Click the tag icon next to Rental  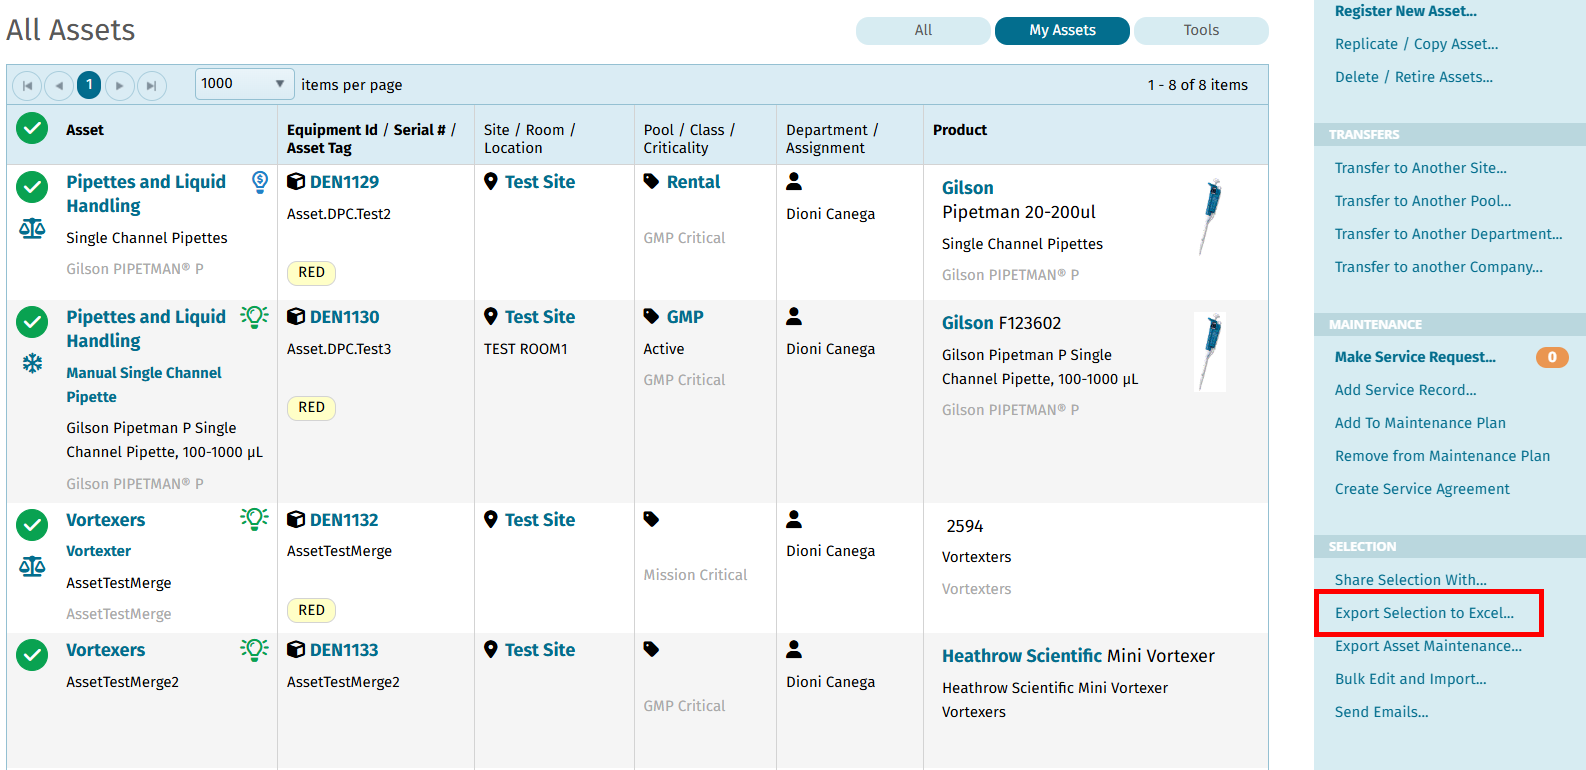tap(651, 181)
